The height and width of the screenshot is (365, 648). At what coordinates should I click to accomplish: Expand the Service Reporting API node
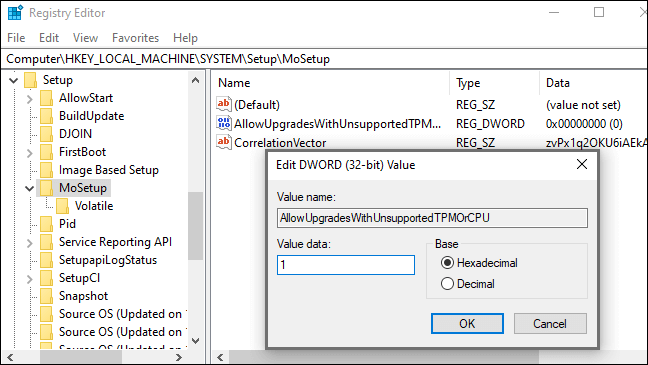[29, 243]
